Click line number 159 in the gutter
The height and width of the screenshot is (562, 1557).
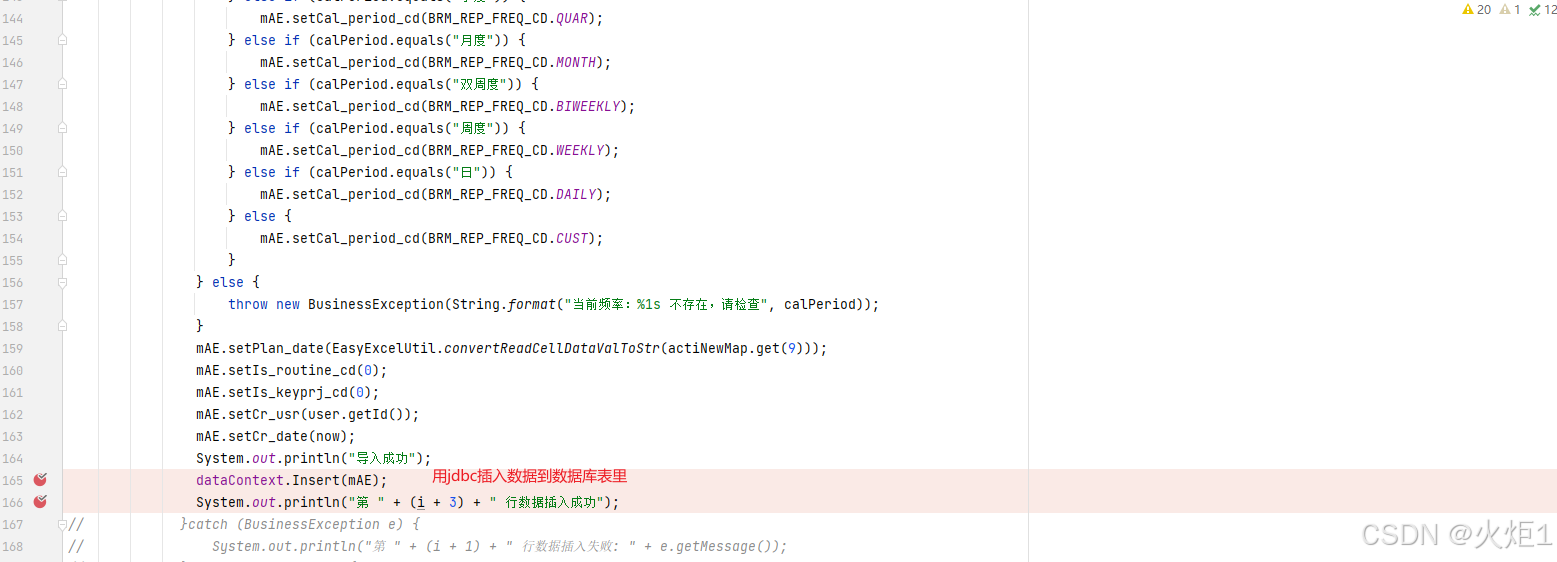(x=12, y=348)
